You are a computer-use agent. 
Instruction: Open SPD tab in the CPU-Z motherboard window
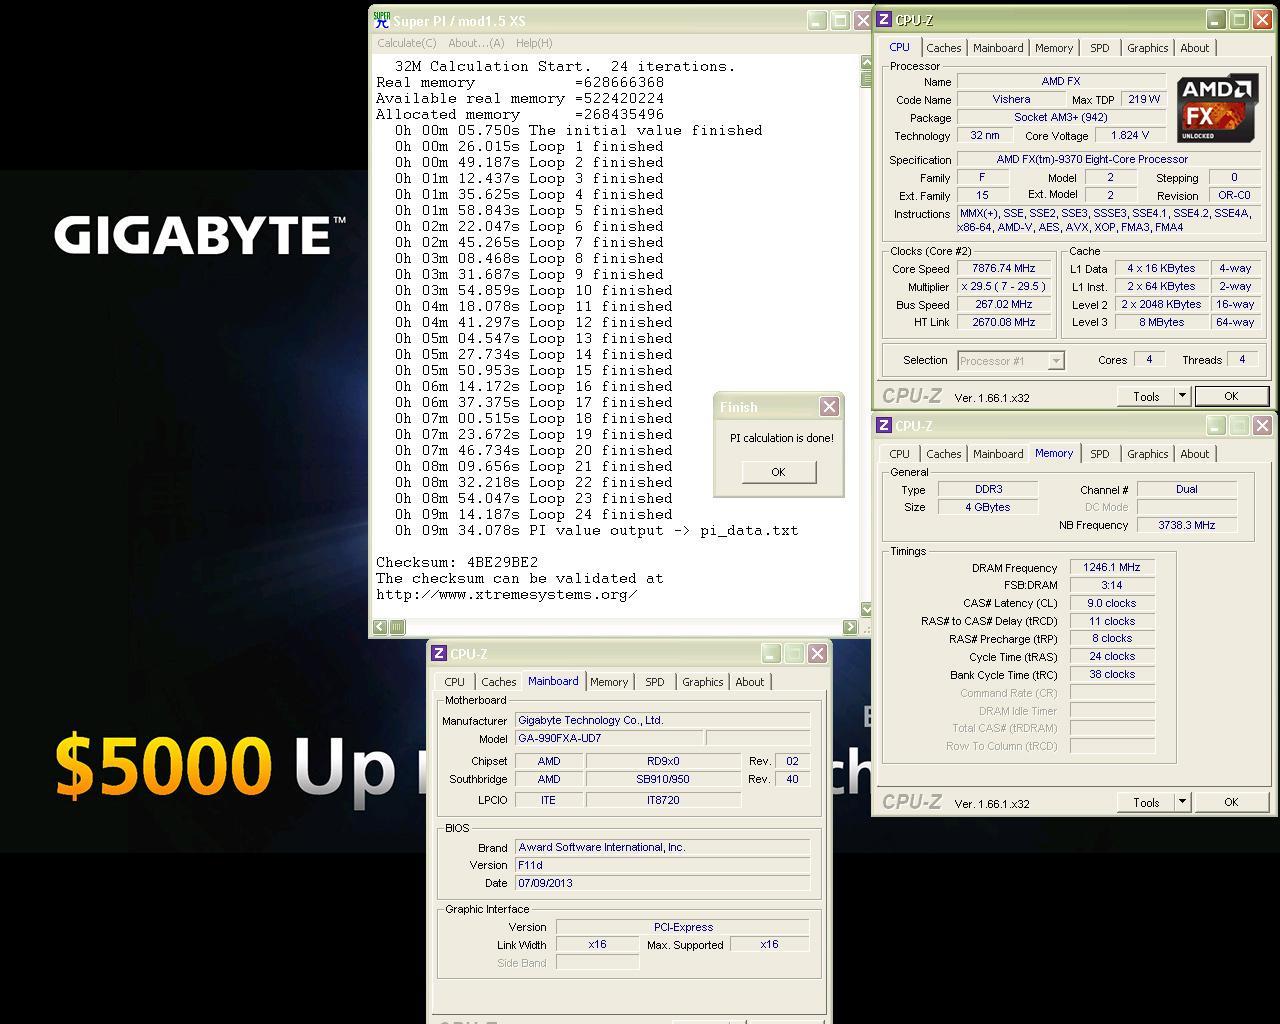655,682
